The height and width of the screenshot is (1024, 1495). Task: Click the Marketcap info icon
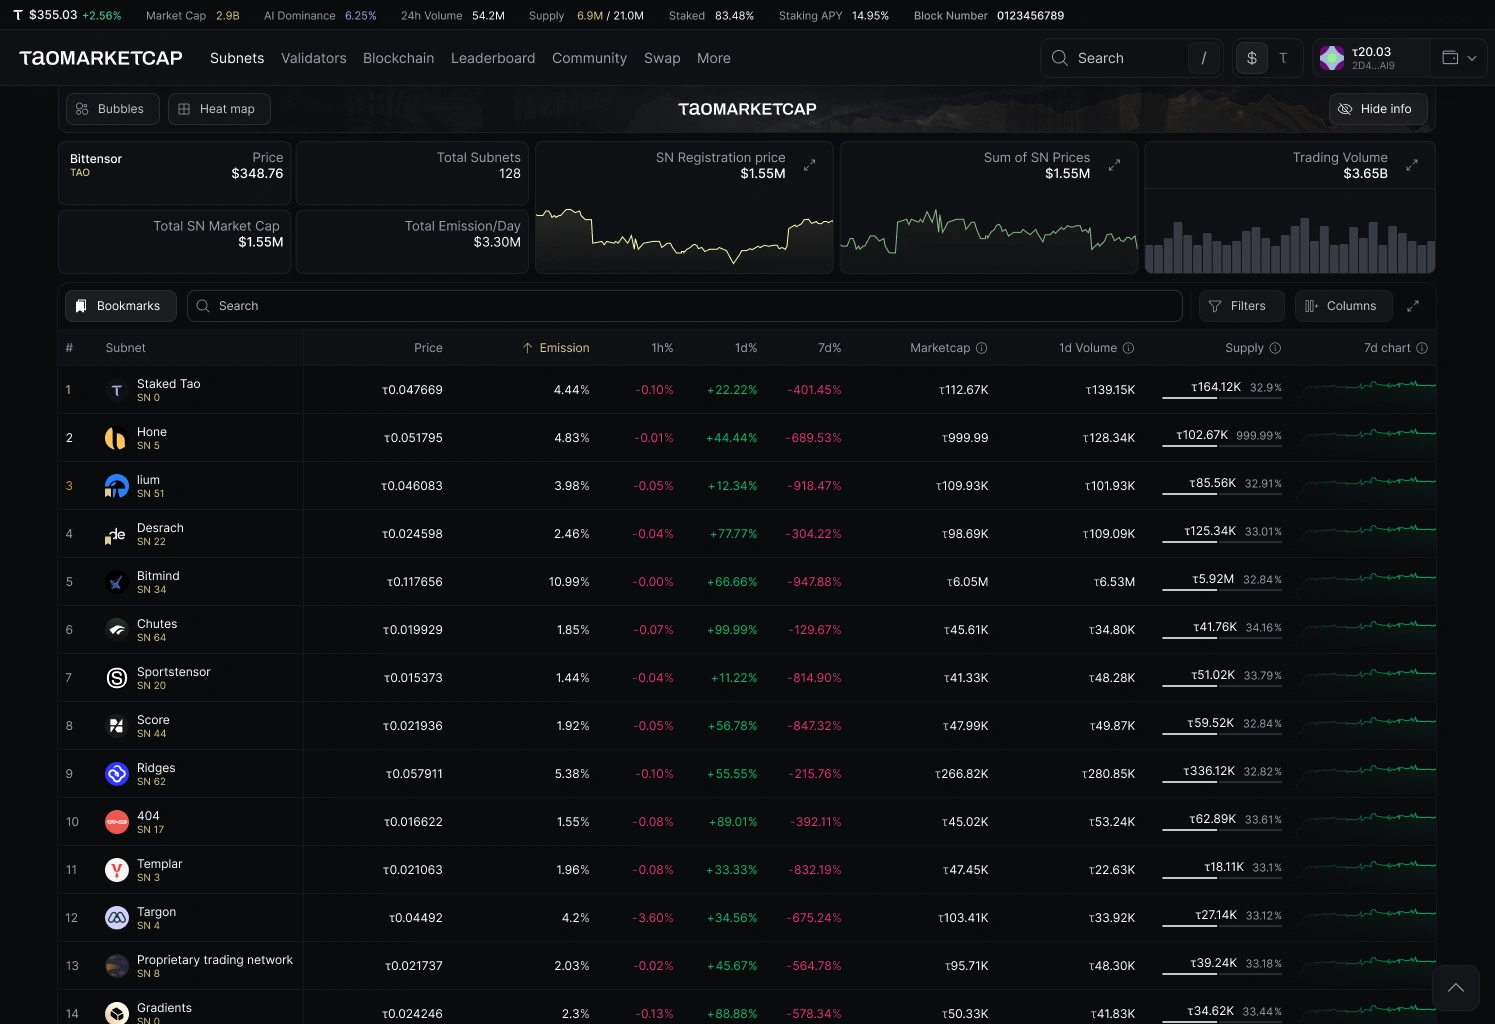click(x=981, y=348)
